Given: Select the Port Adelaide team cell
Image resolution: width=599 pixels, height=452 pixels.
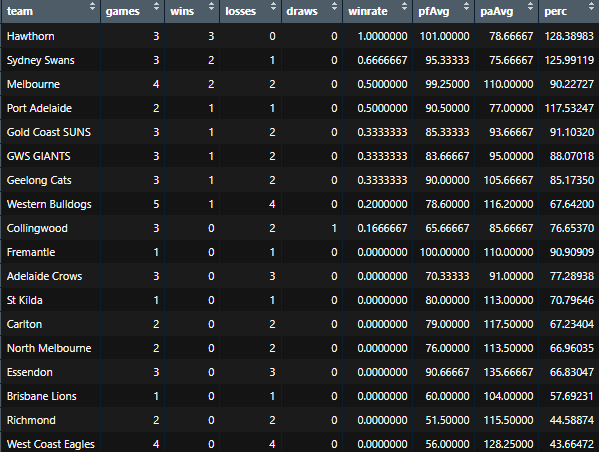Looking at the screenshot, I should coord(50,108).
